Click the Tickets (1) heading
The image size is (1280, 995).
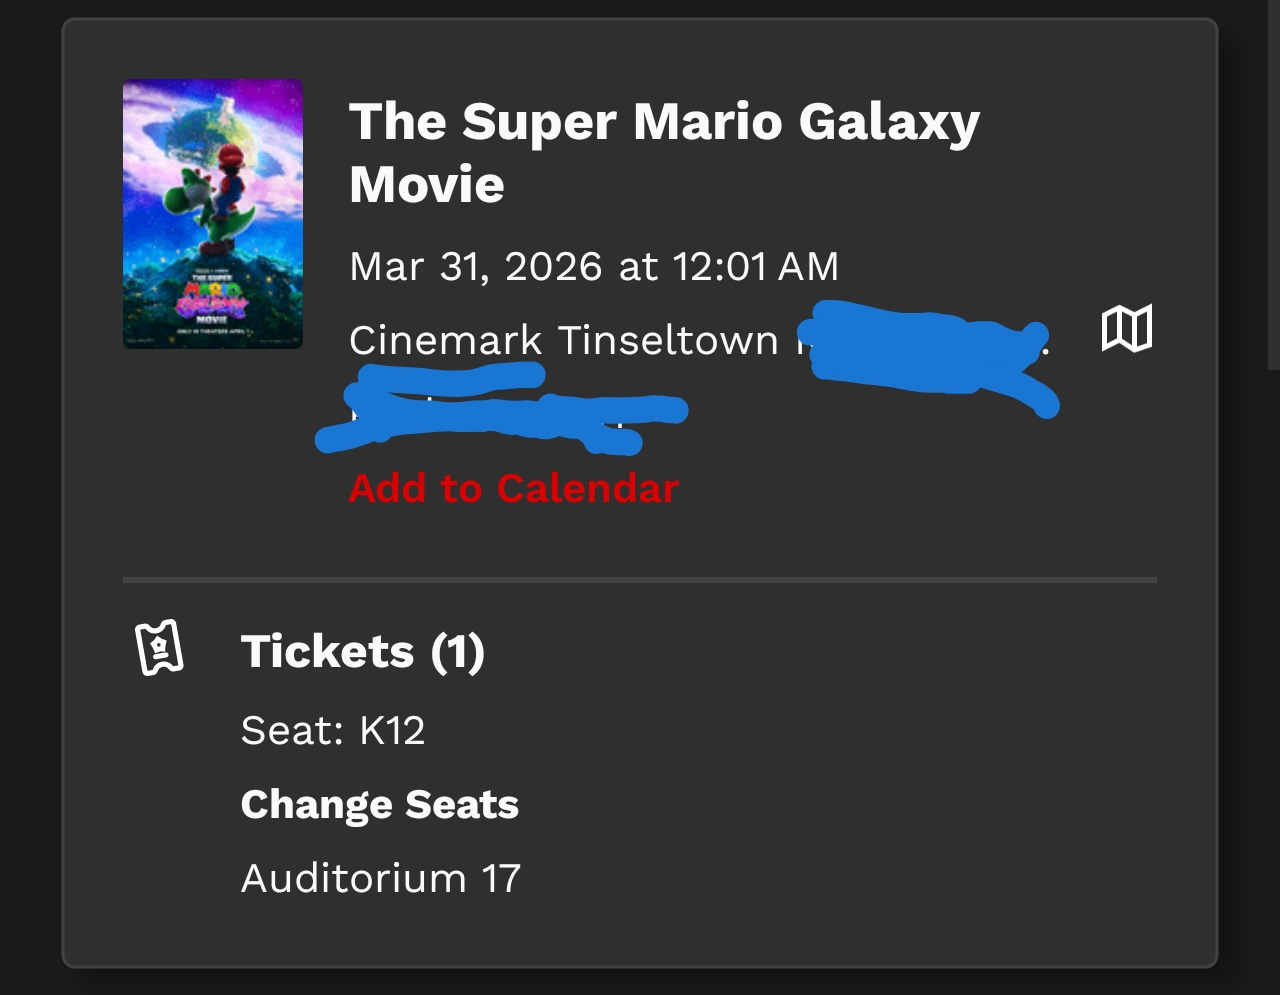pos(363,652)
